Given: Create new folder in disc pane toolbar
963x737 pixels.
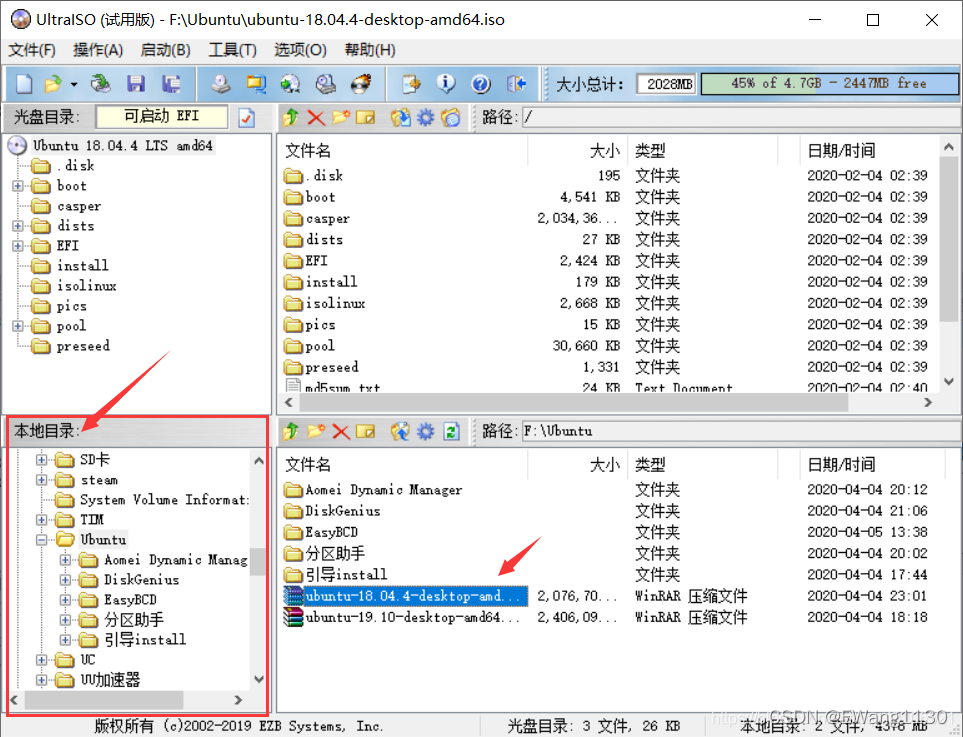Looking at the screenshot, I should (341, 117).
